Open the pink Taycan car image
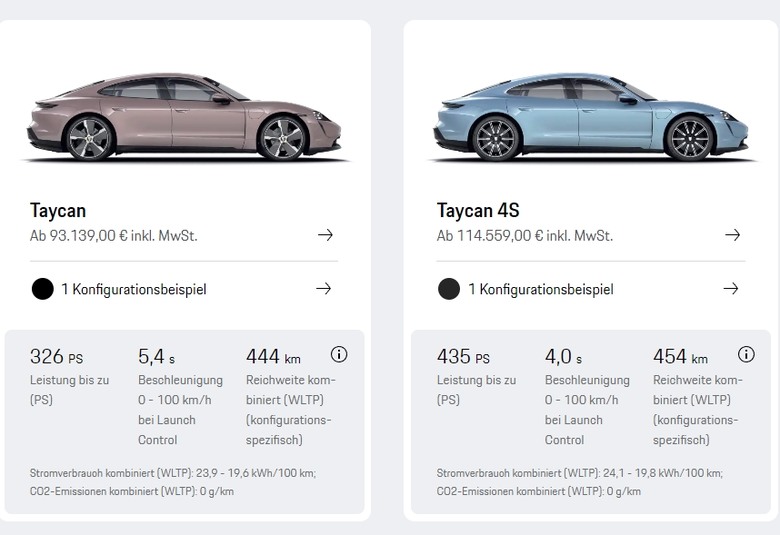The width and height of the screenshot is (780, 535). [184, 117]
